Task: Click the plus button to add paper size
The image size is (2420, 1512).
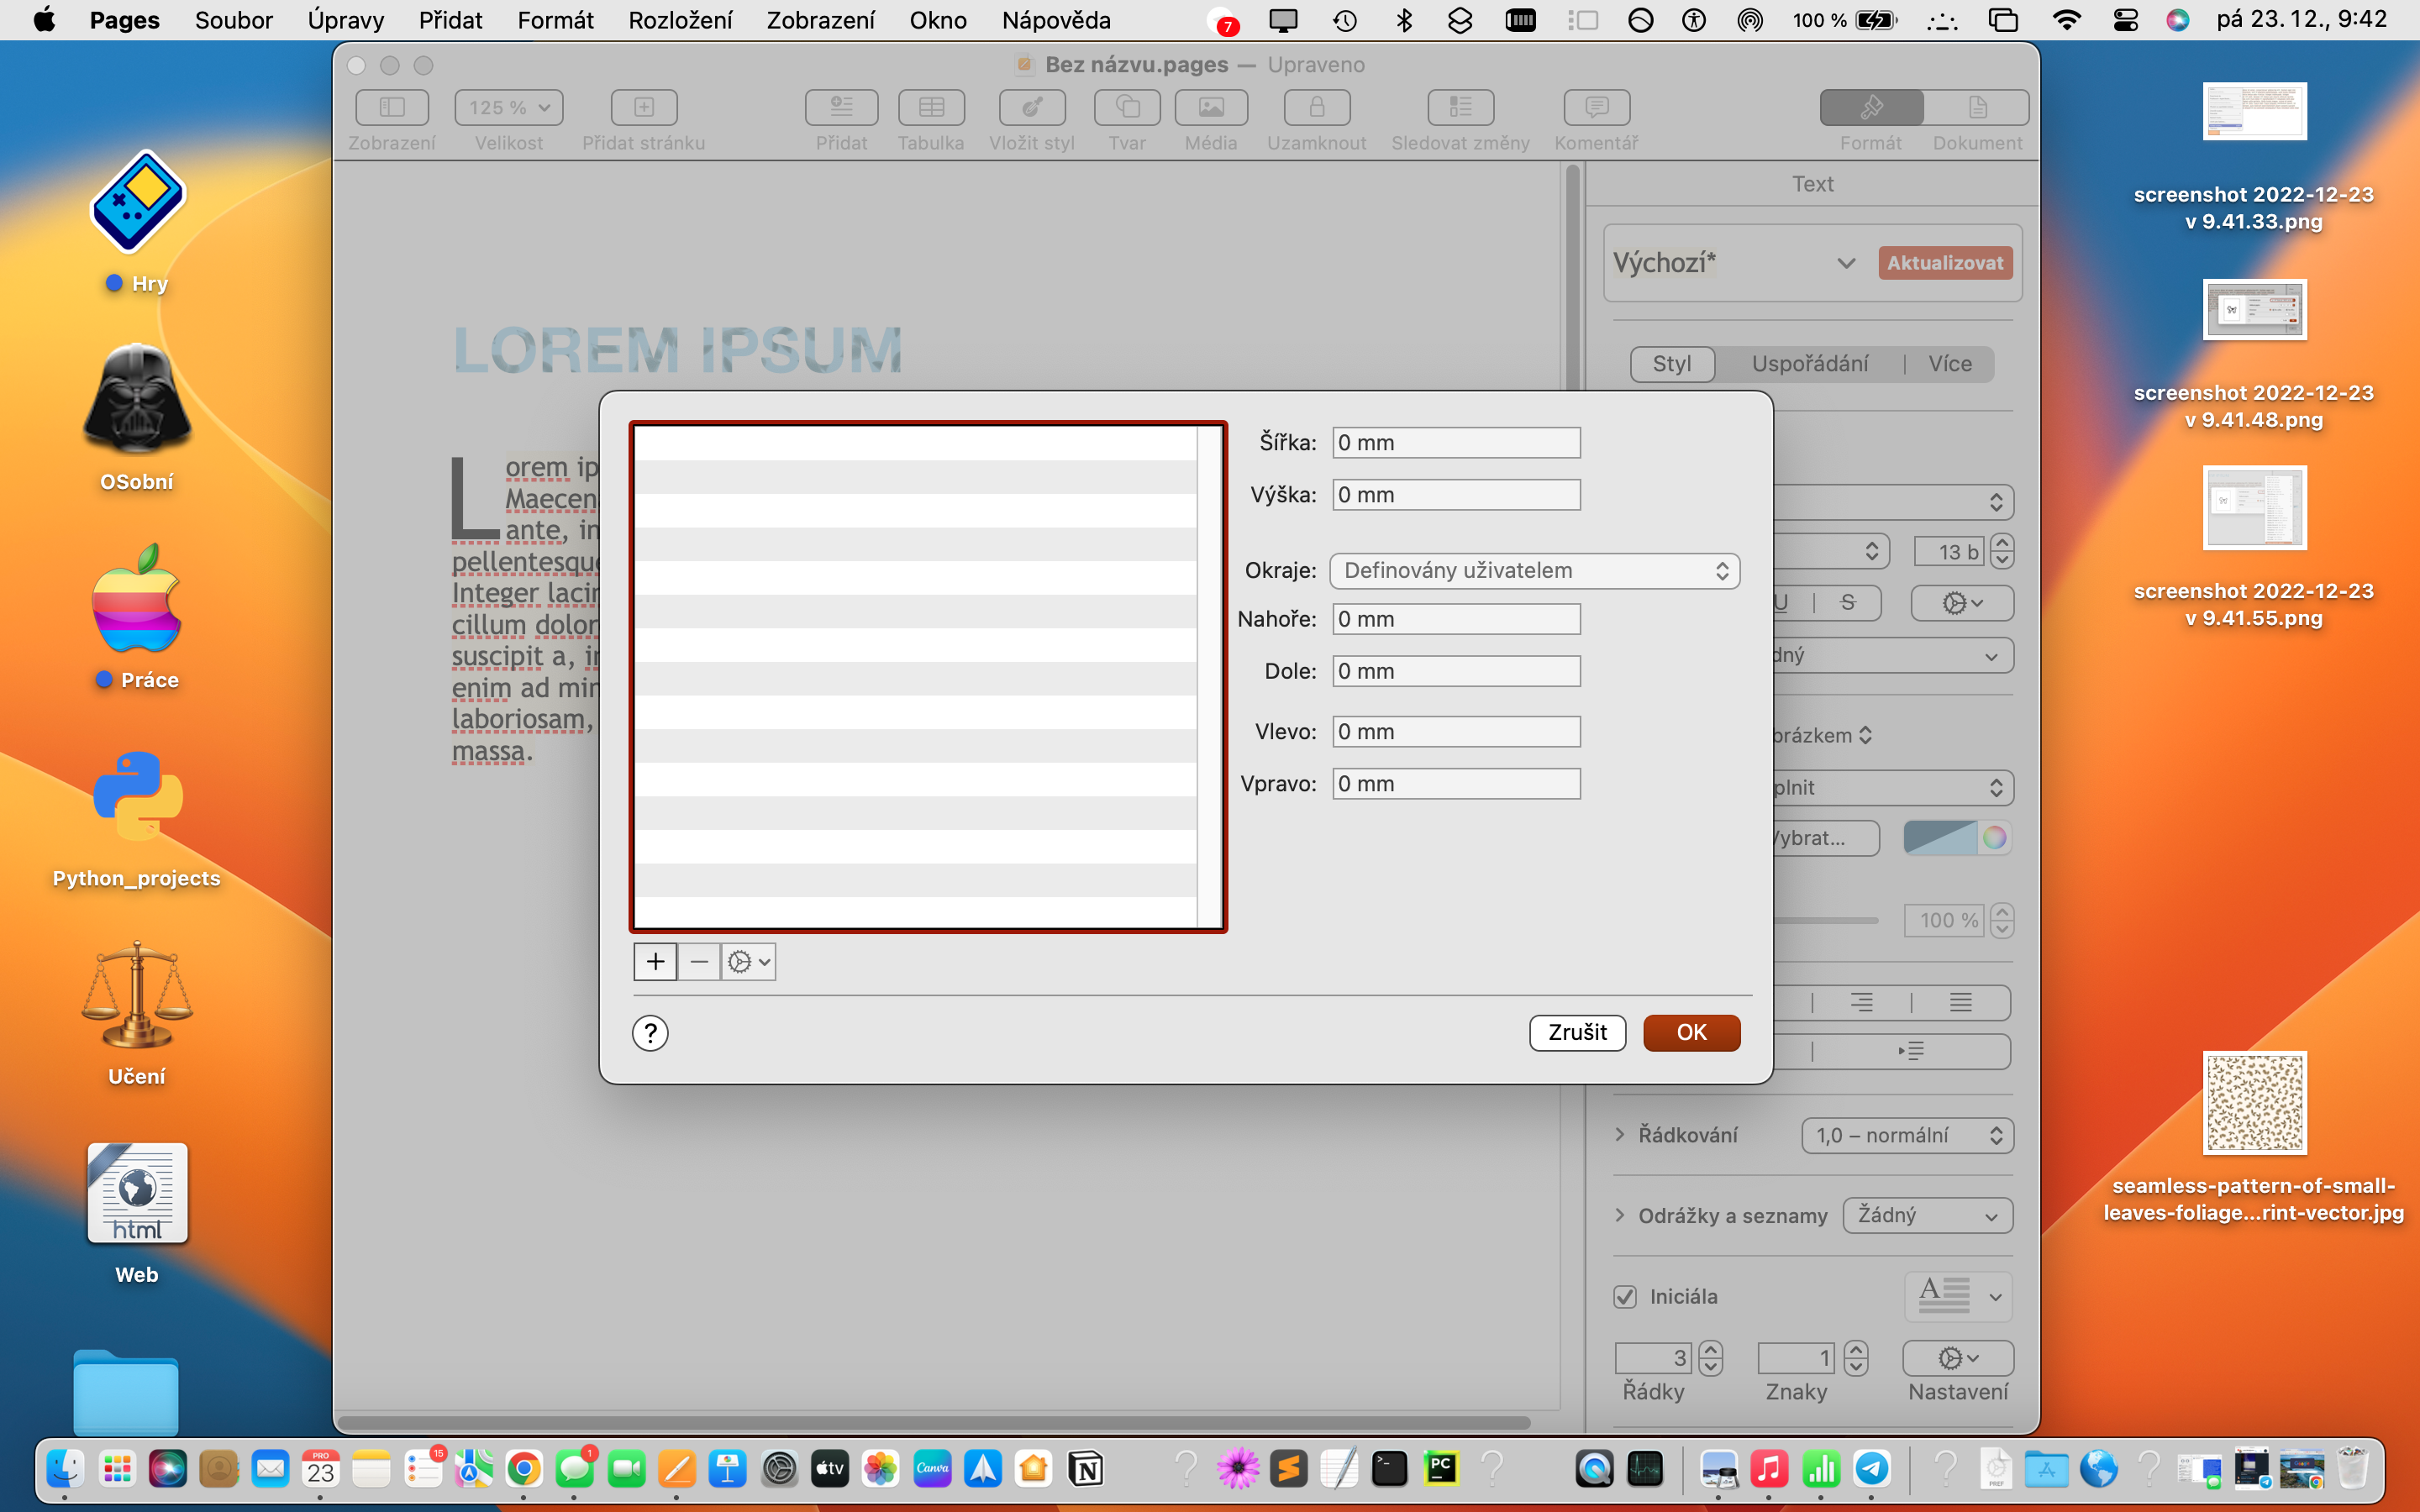Action: click(x=655, y=961)
